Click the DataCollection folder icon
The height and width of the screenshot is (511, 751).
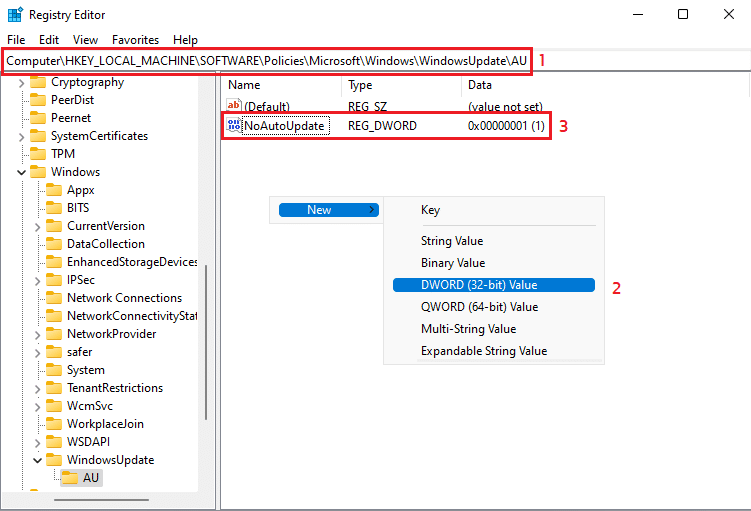[x=54, y=244]
